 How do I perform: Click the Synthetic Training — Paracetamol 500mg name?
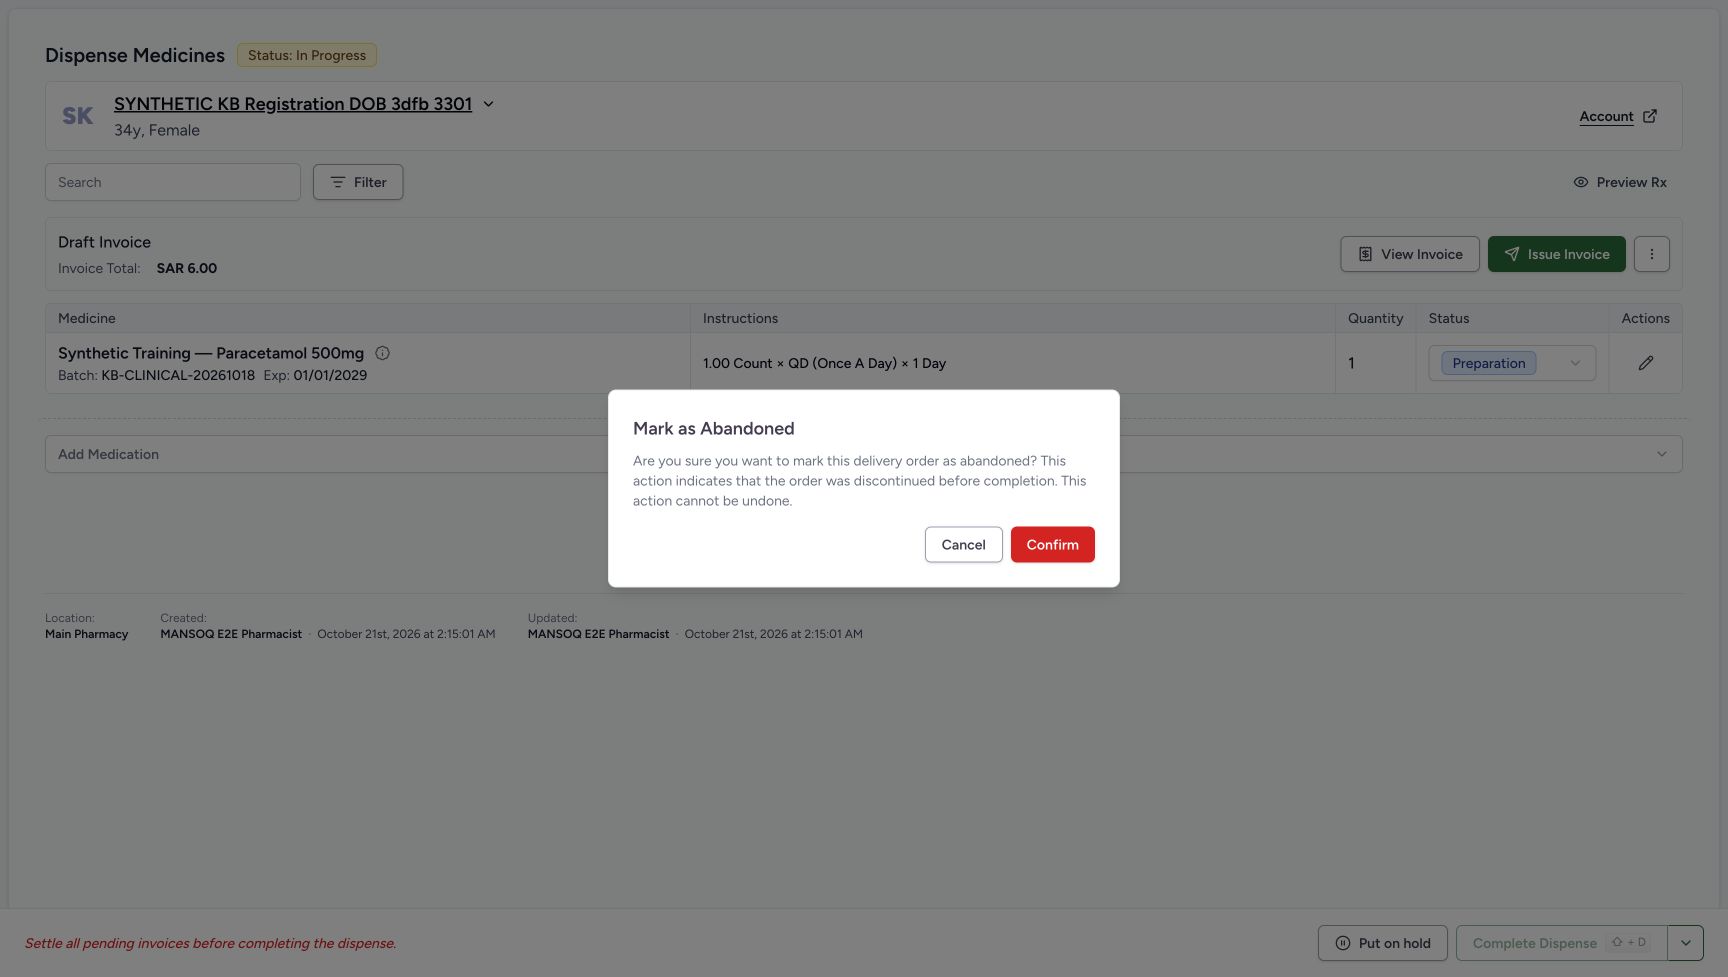pyautogui.click(x=211, y=353)
